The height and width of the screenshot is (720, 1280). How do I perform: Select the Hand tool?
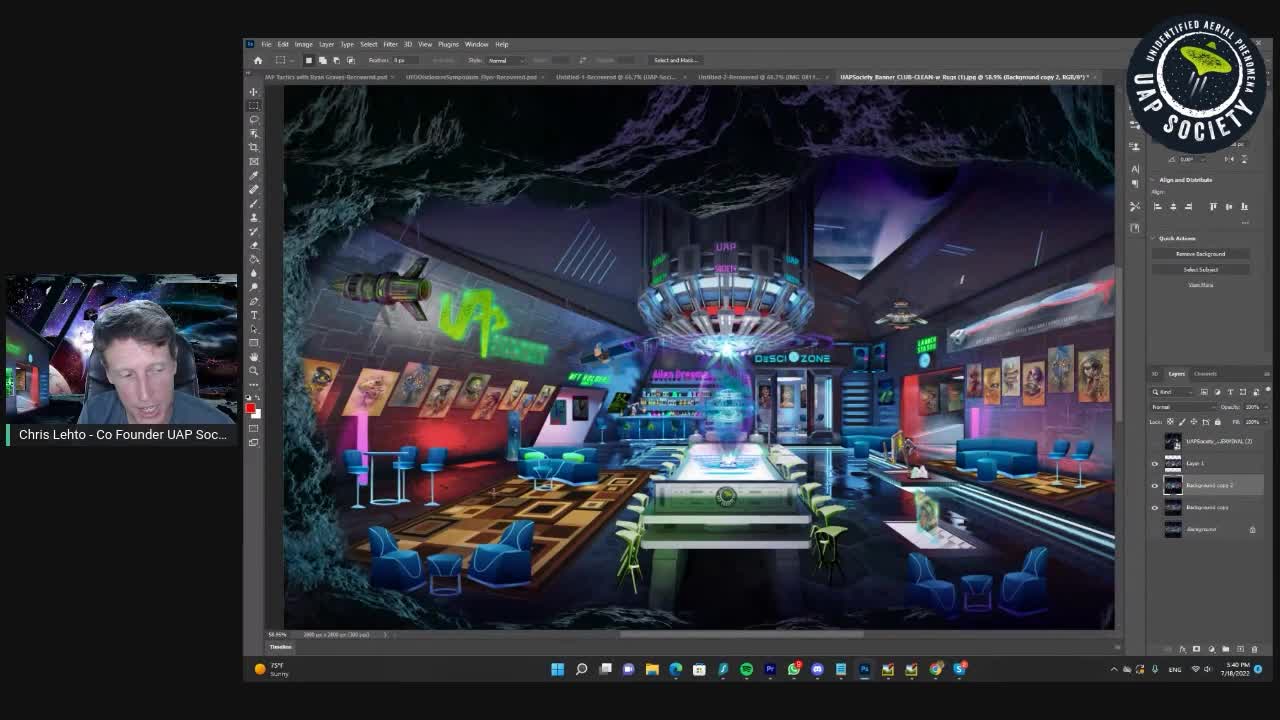[x=253, y=357]
